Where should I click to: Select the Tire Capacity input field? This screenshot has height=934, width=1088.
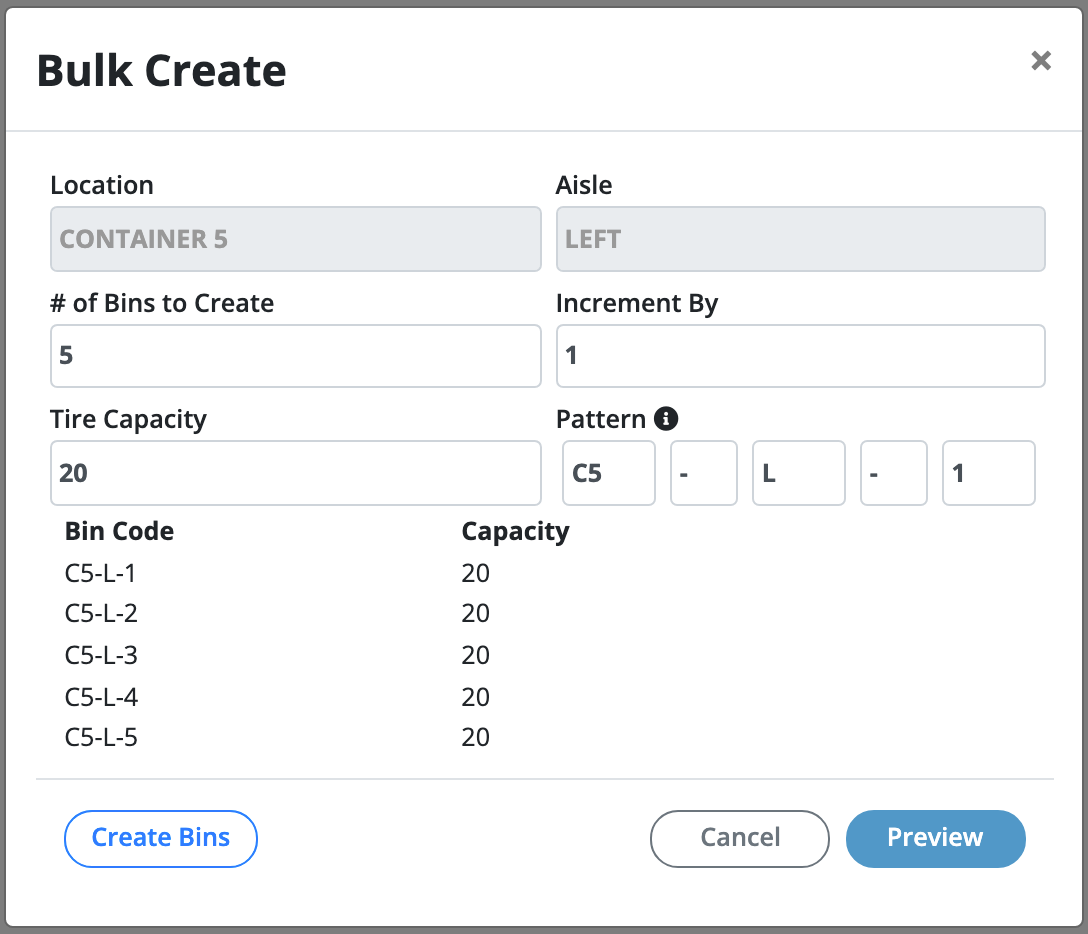point(295,473)
